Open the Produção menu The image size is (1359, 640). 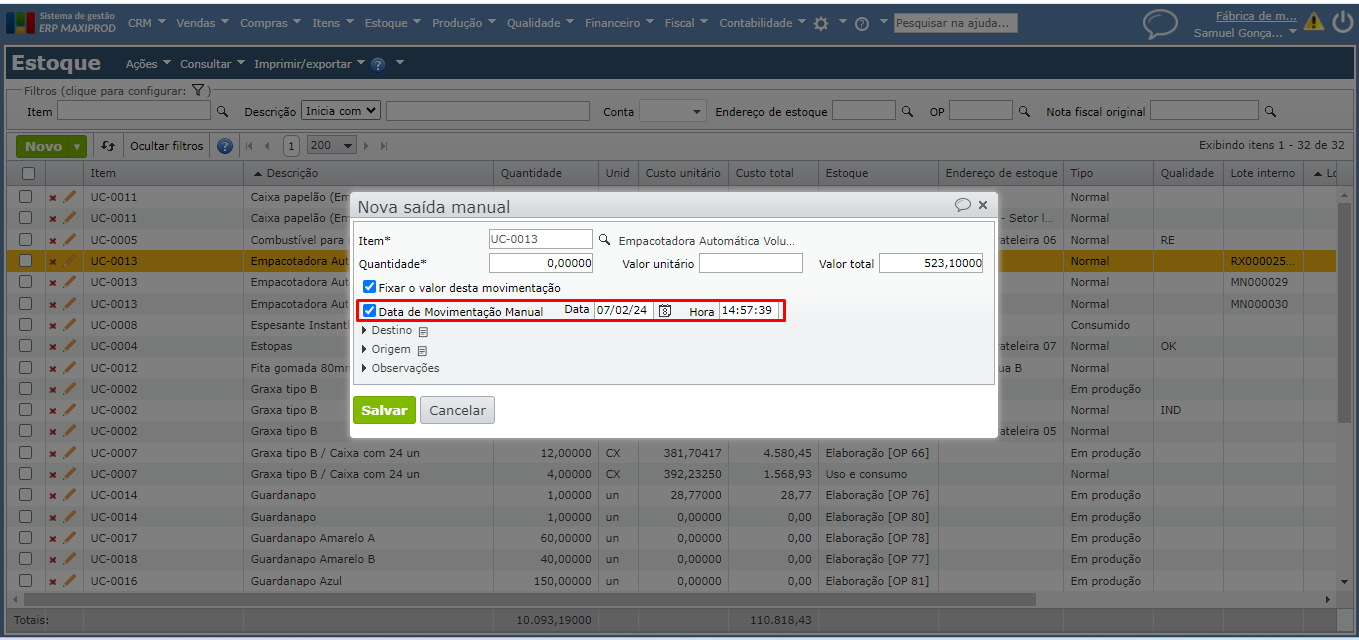(464, 23)
